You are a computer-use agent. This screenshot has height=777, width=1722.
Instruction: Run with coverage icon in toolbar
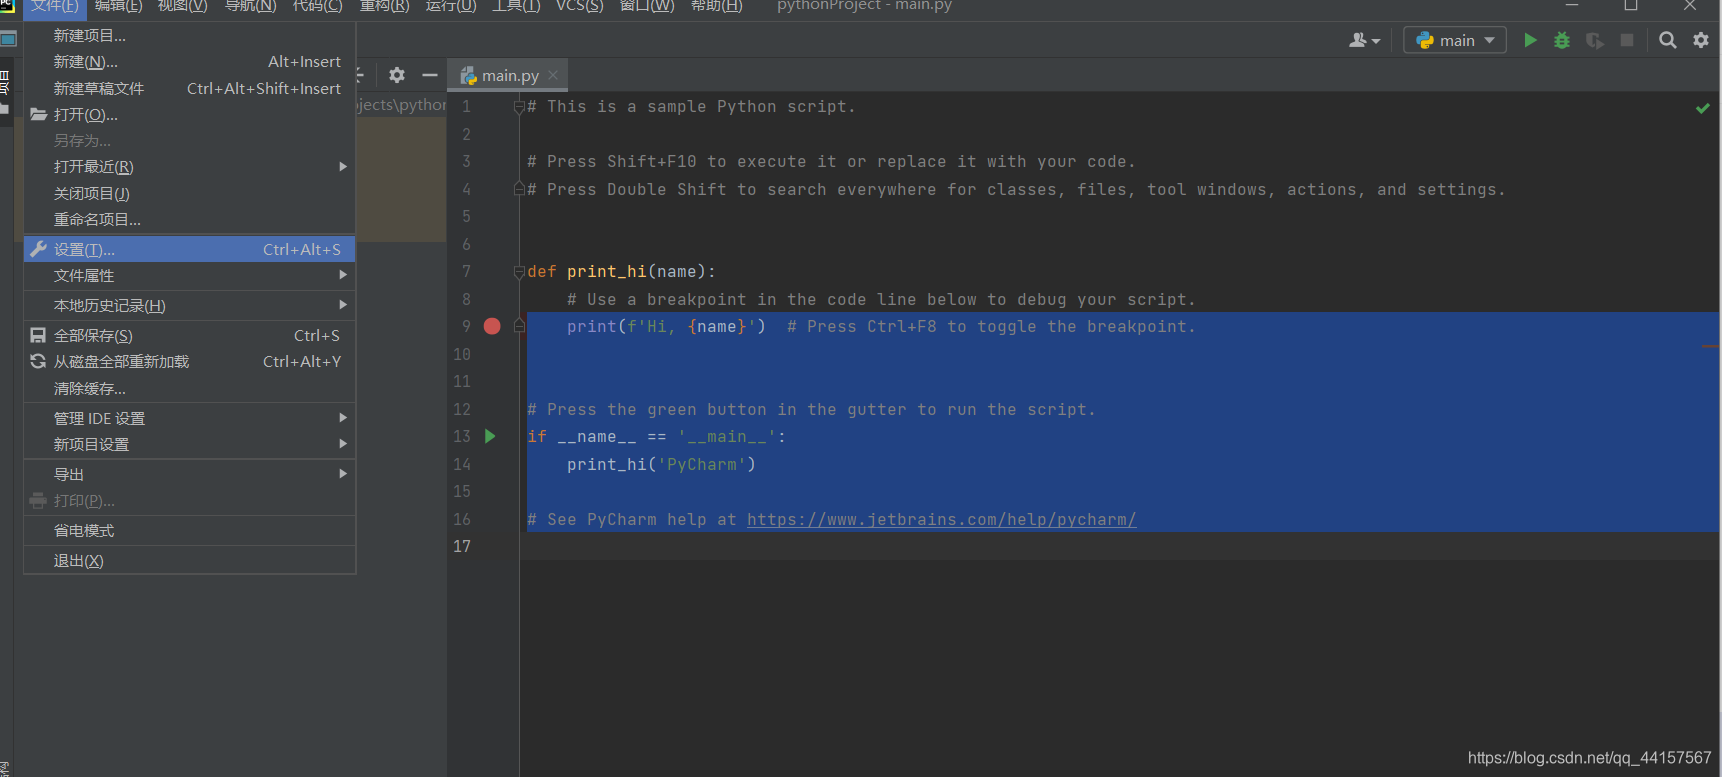click(x=1595, y=40)
